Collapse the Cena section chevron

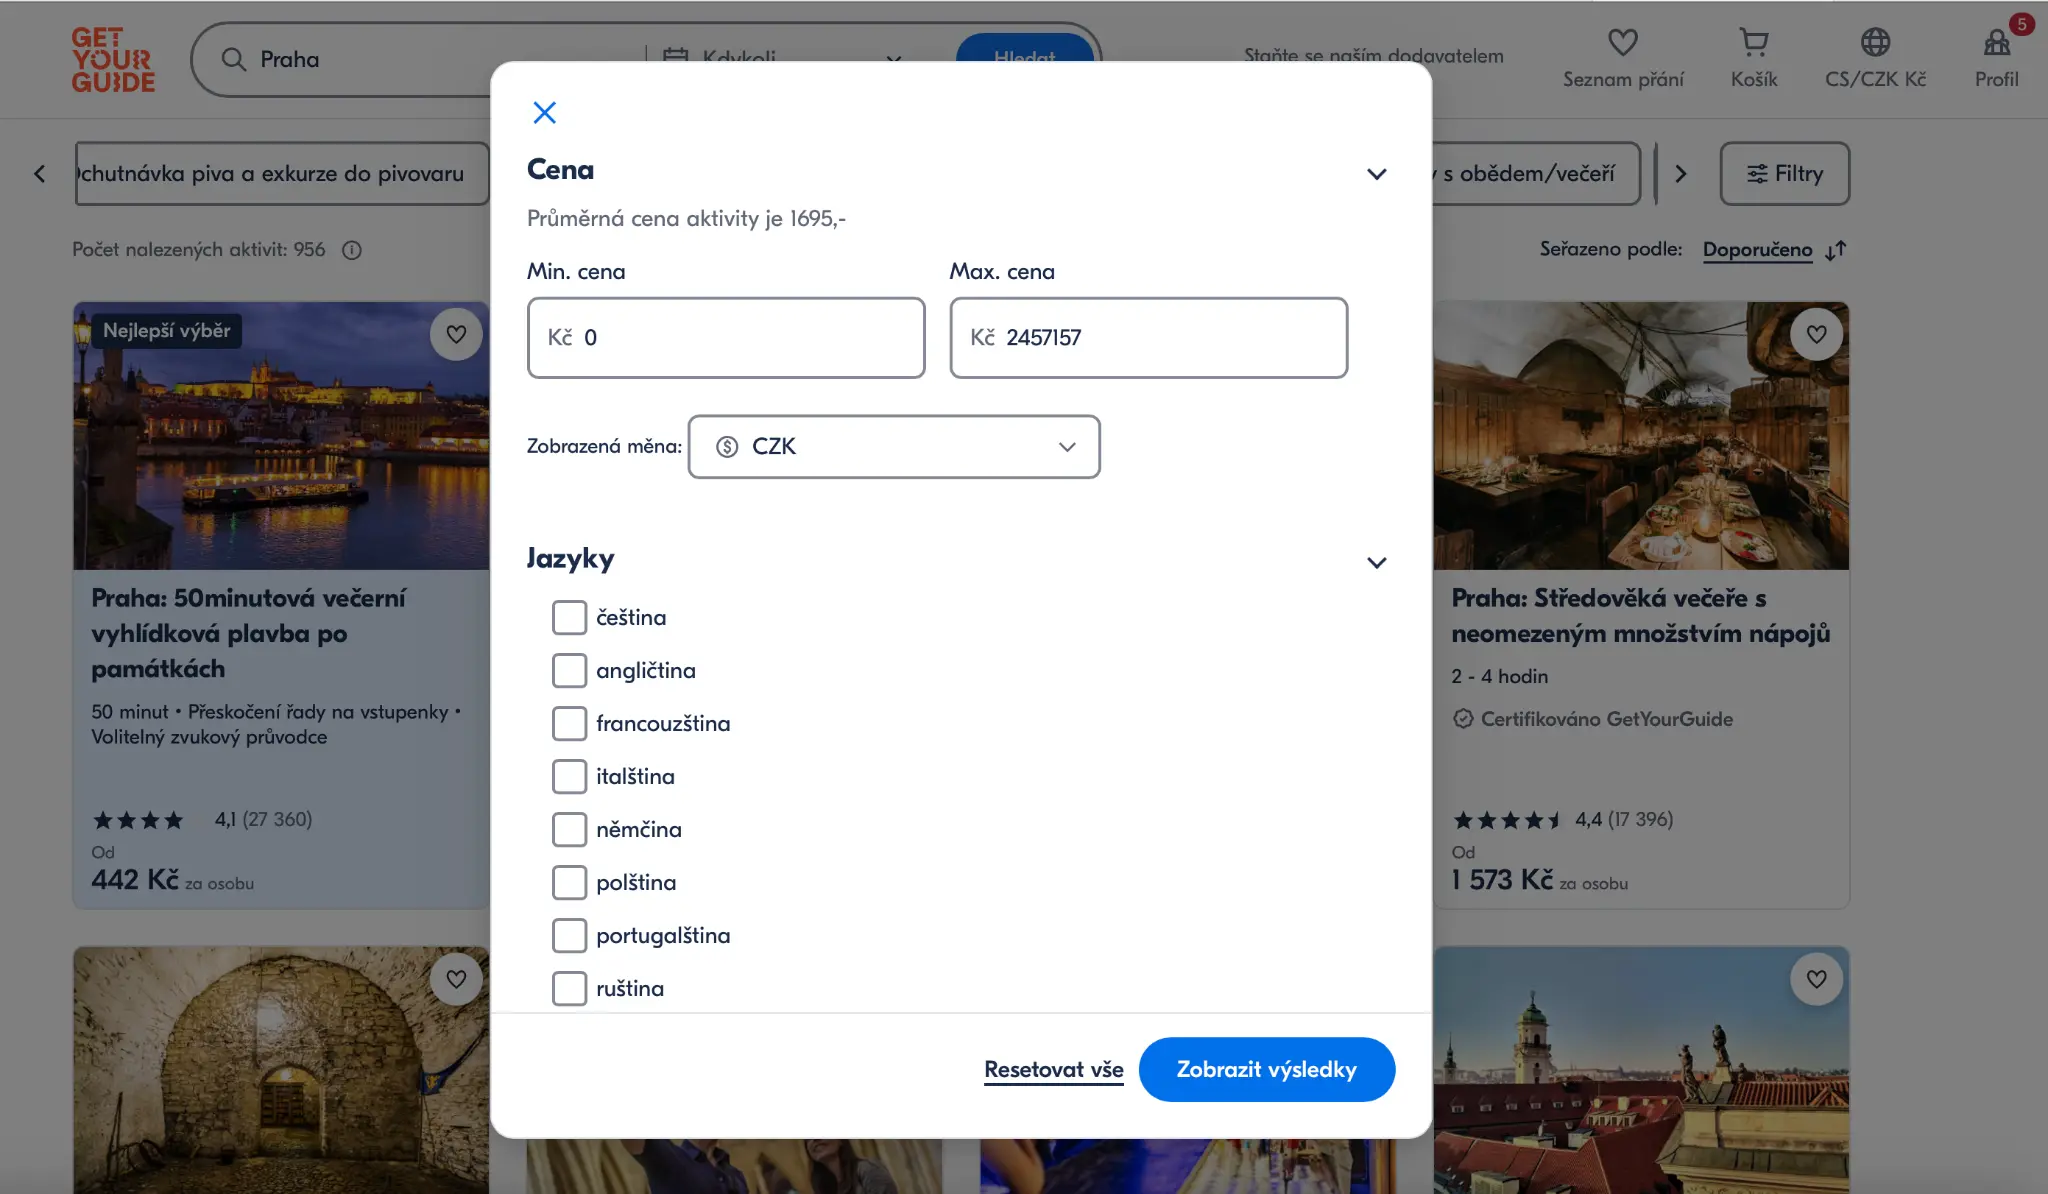point(1376,174)
